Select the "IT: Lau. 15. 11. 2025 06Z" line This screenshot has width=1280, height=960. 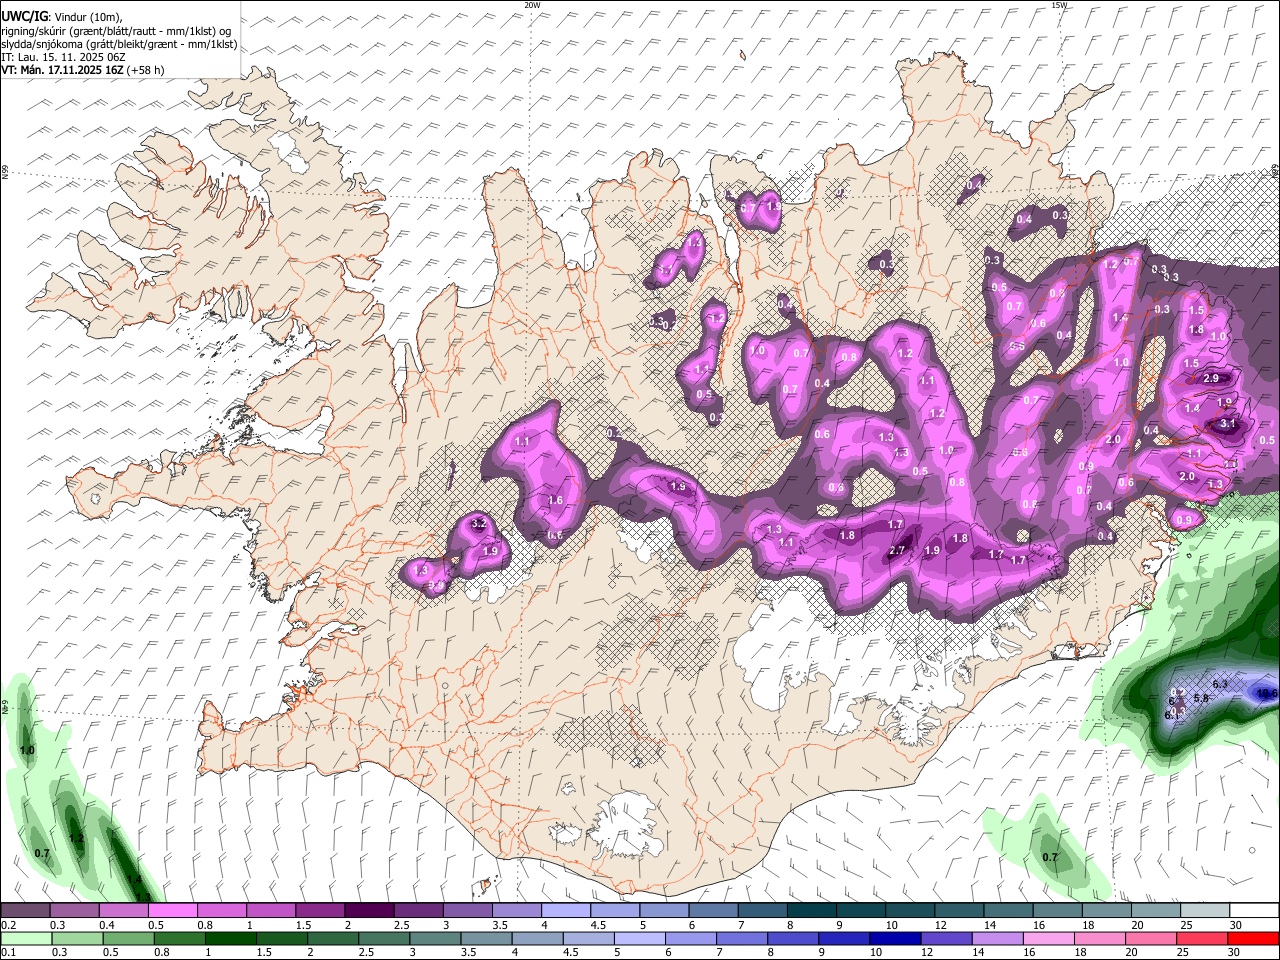pos(64,57)
